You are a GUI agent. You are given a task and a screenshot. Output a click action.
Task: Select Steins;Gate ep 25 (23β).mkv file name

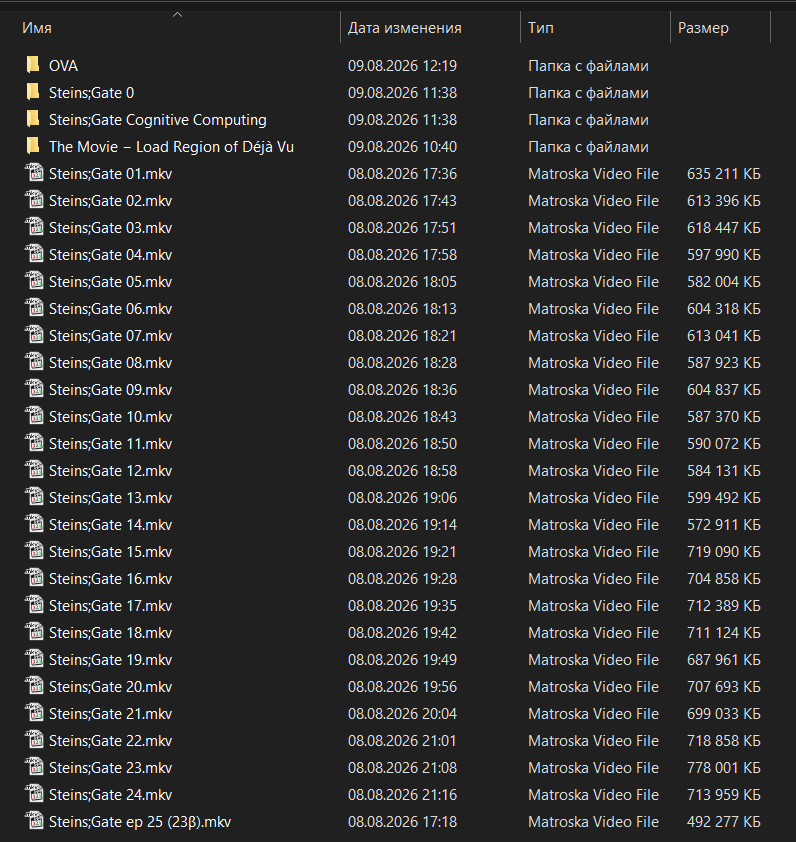pyautogui.click(x=140, y=822)
